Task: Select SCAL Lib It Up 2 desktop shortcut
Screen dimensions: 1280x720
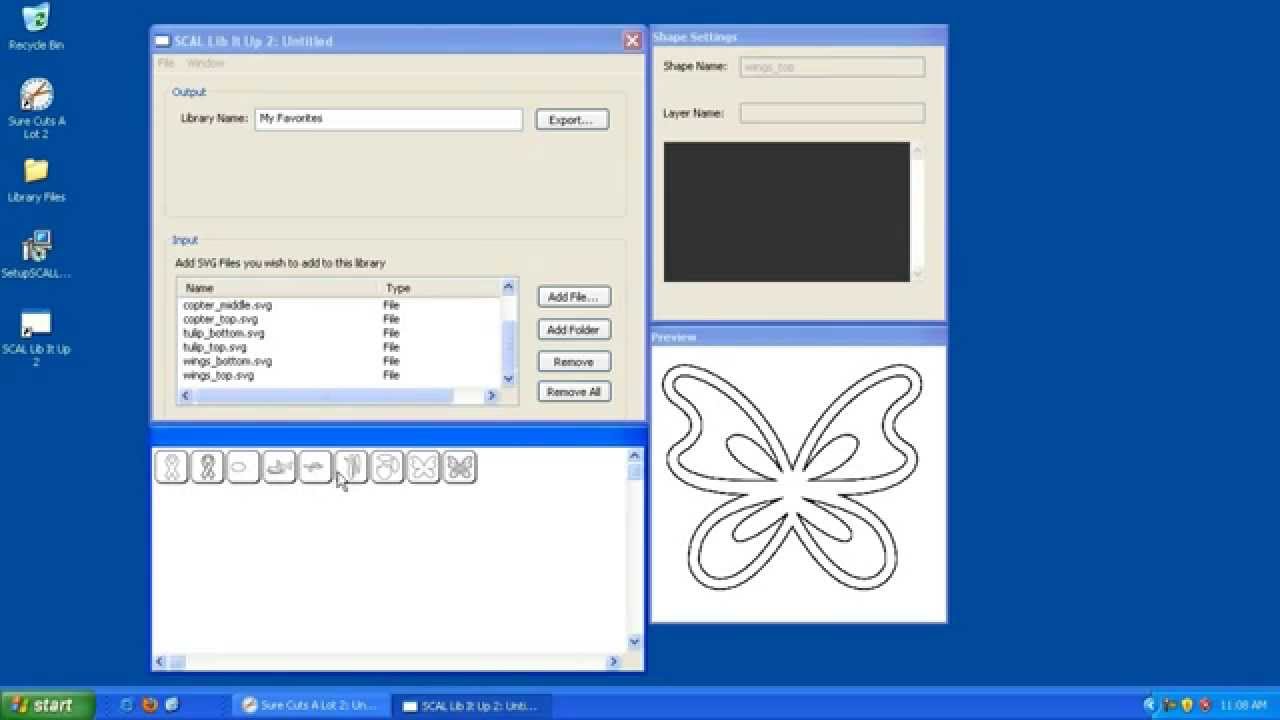Action: [x=36, y=338]
